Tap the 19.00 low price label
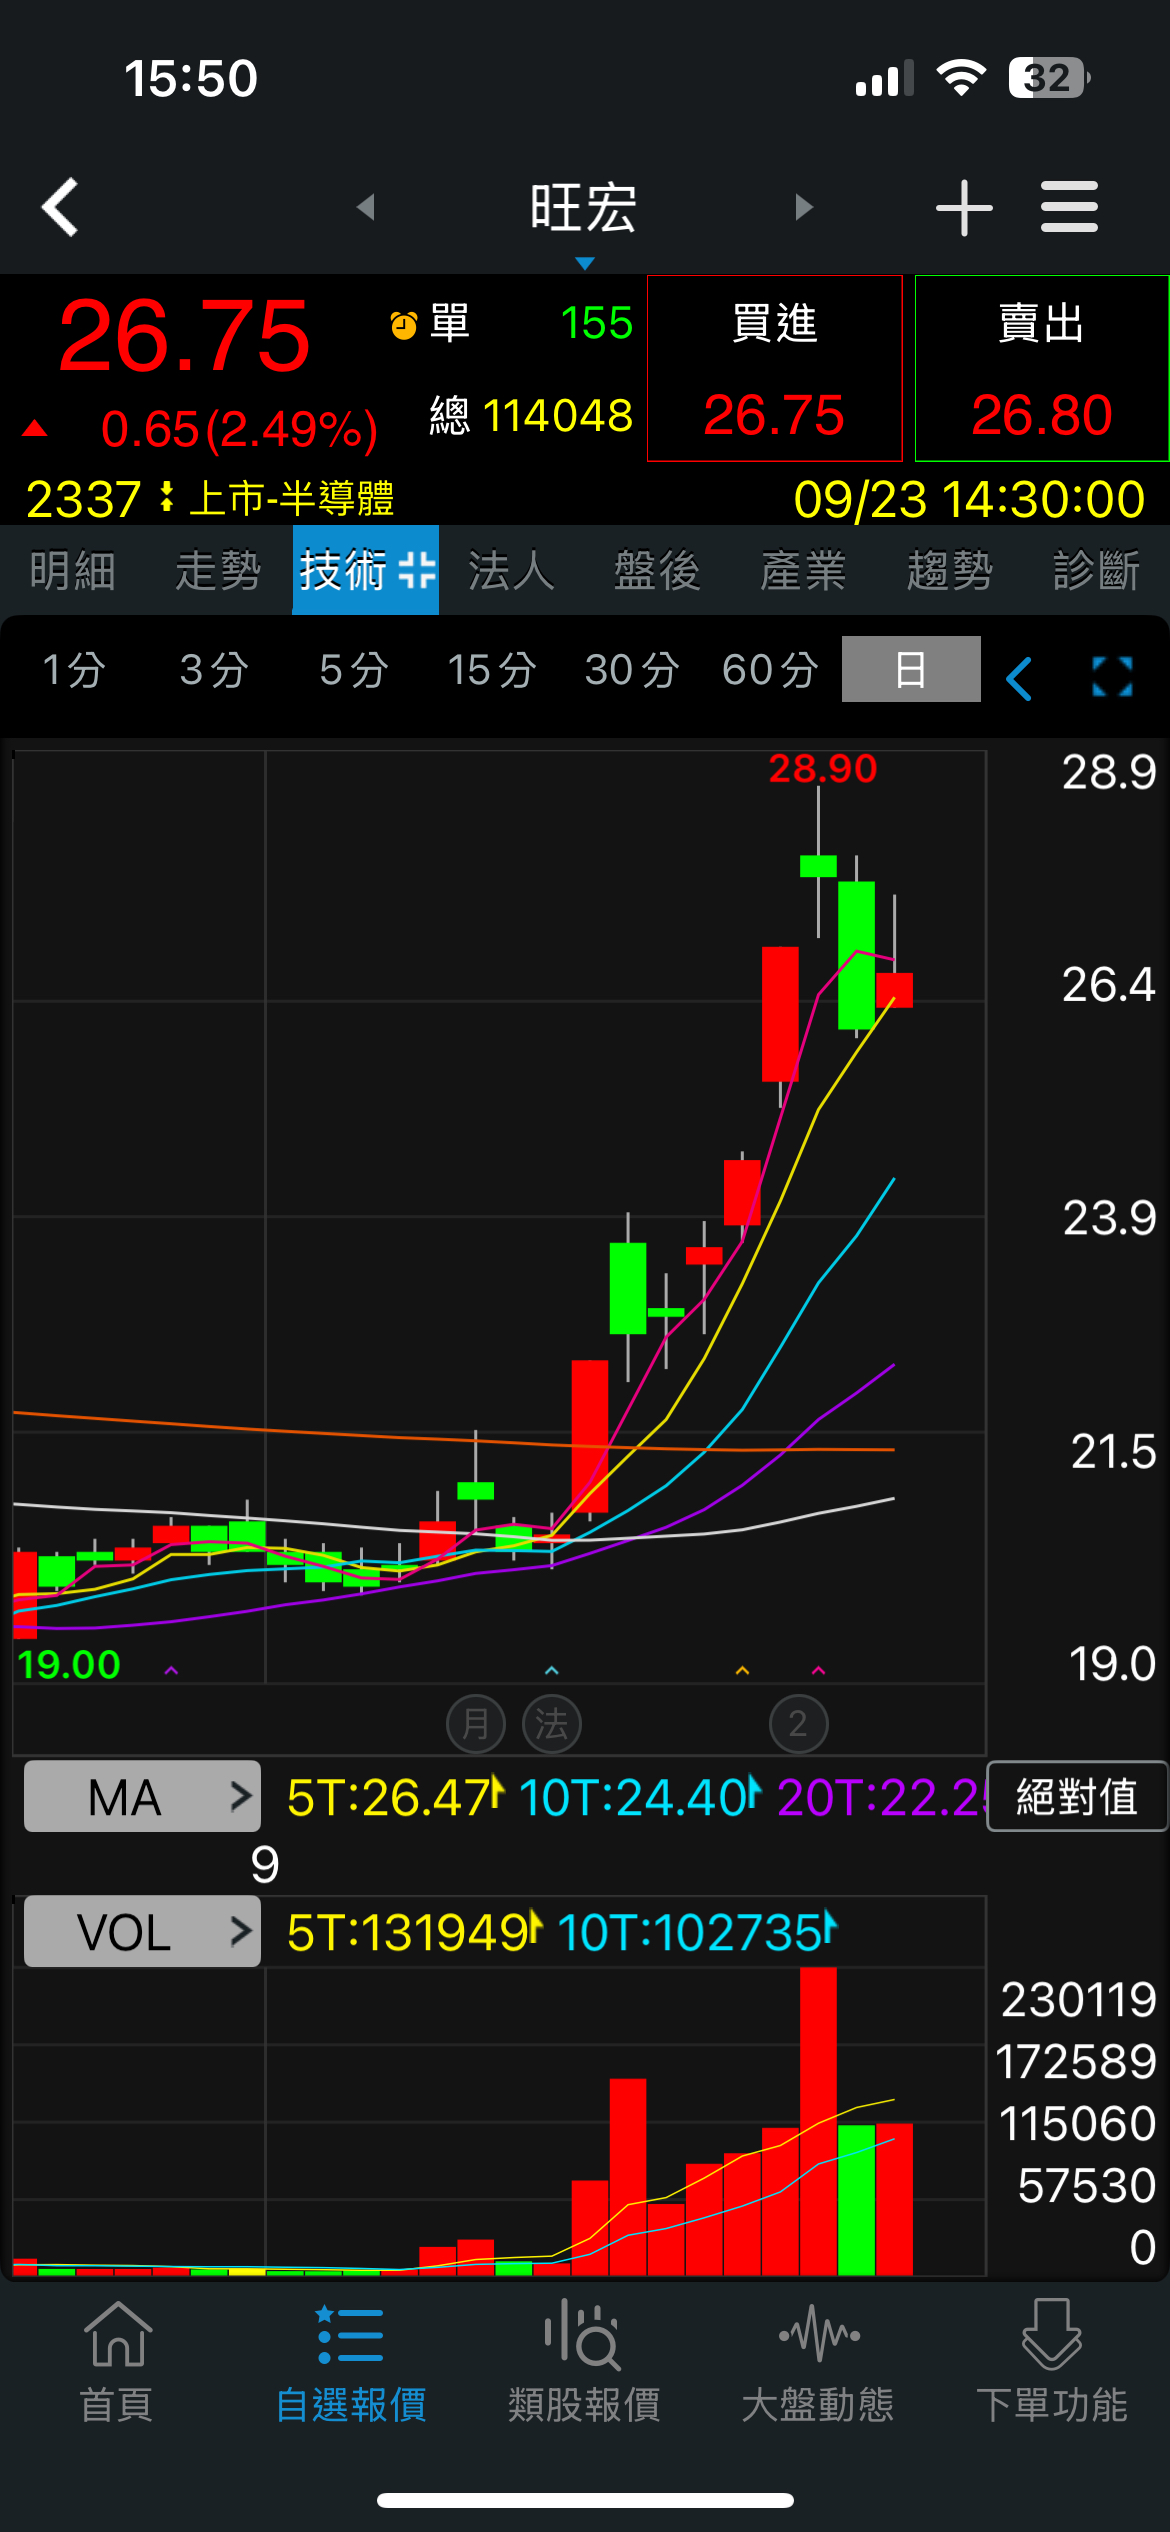Image resolution: width=1170 pixels, height=2532 pixels. pyautogui.click(x=68, y=1665)
